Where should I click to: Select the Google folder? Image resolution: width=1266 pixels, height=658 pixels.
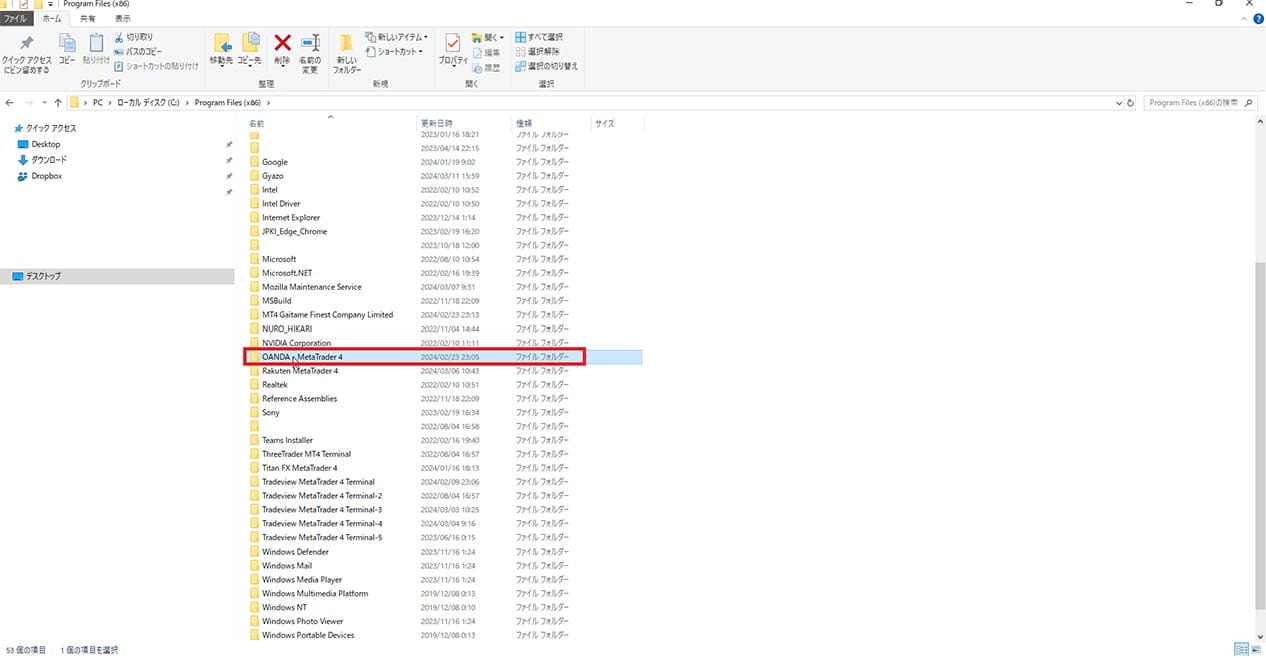click(275, 162)
